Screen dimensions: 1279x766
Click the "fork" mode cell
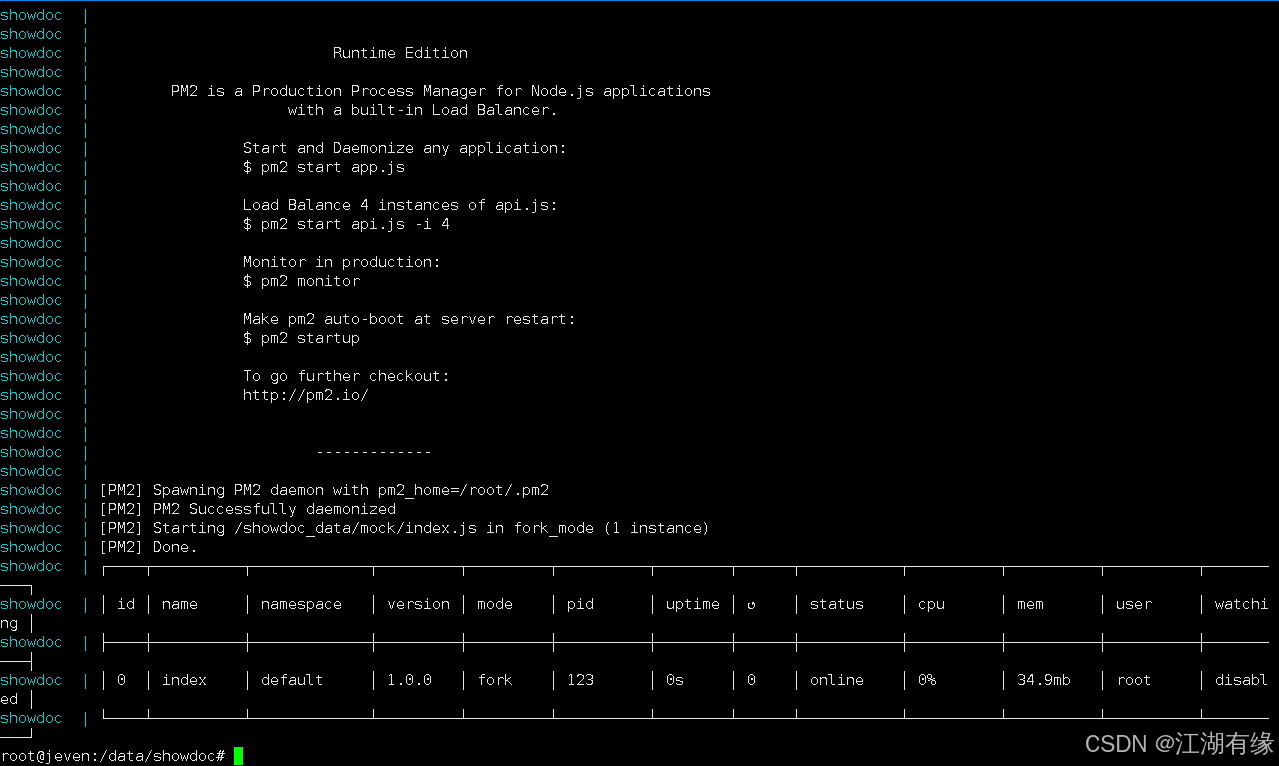point(495,680)
